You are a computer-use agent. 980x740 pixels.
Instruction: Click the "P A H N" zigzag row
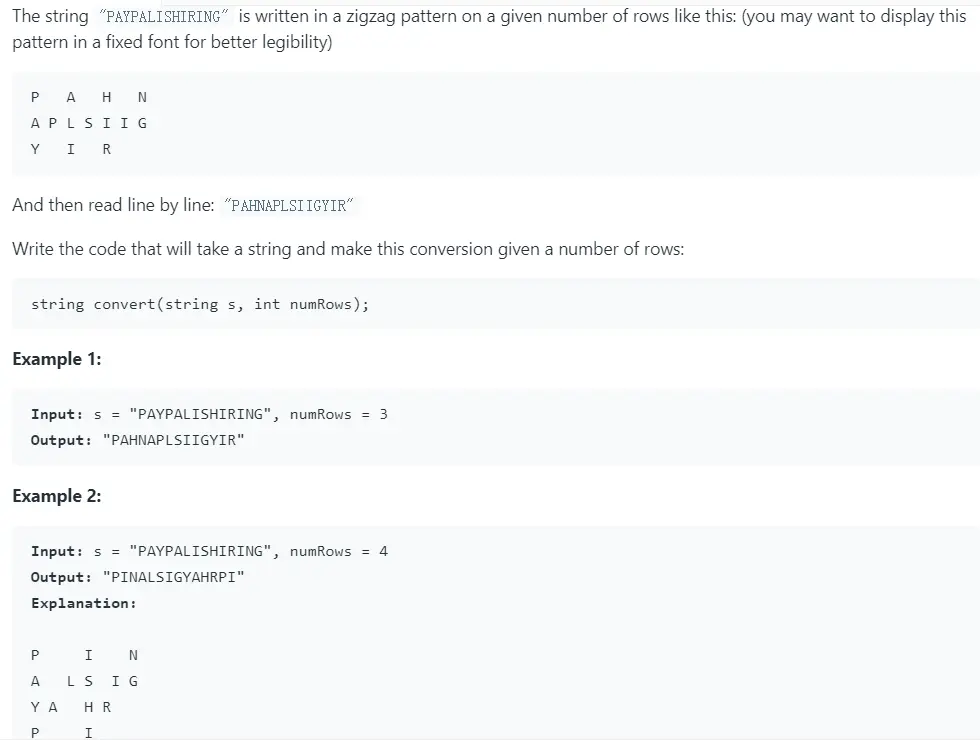click(x=89, y=97)
